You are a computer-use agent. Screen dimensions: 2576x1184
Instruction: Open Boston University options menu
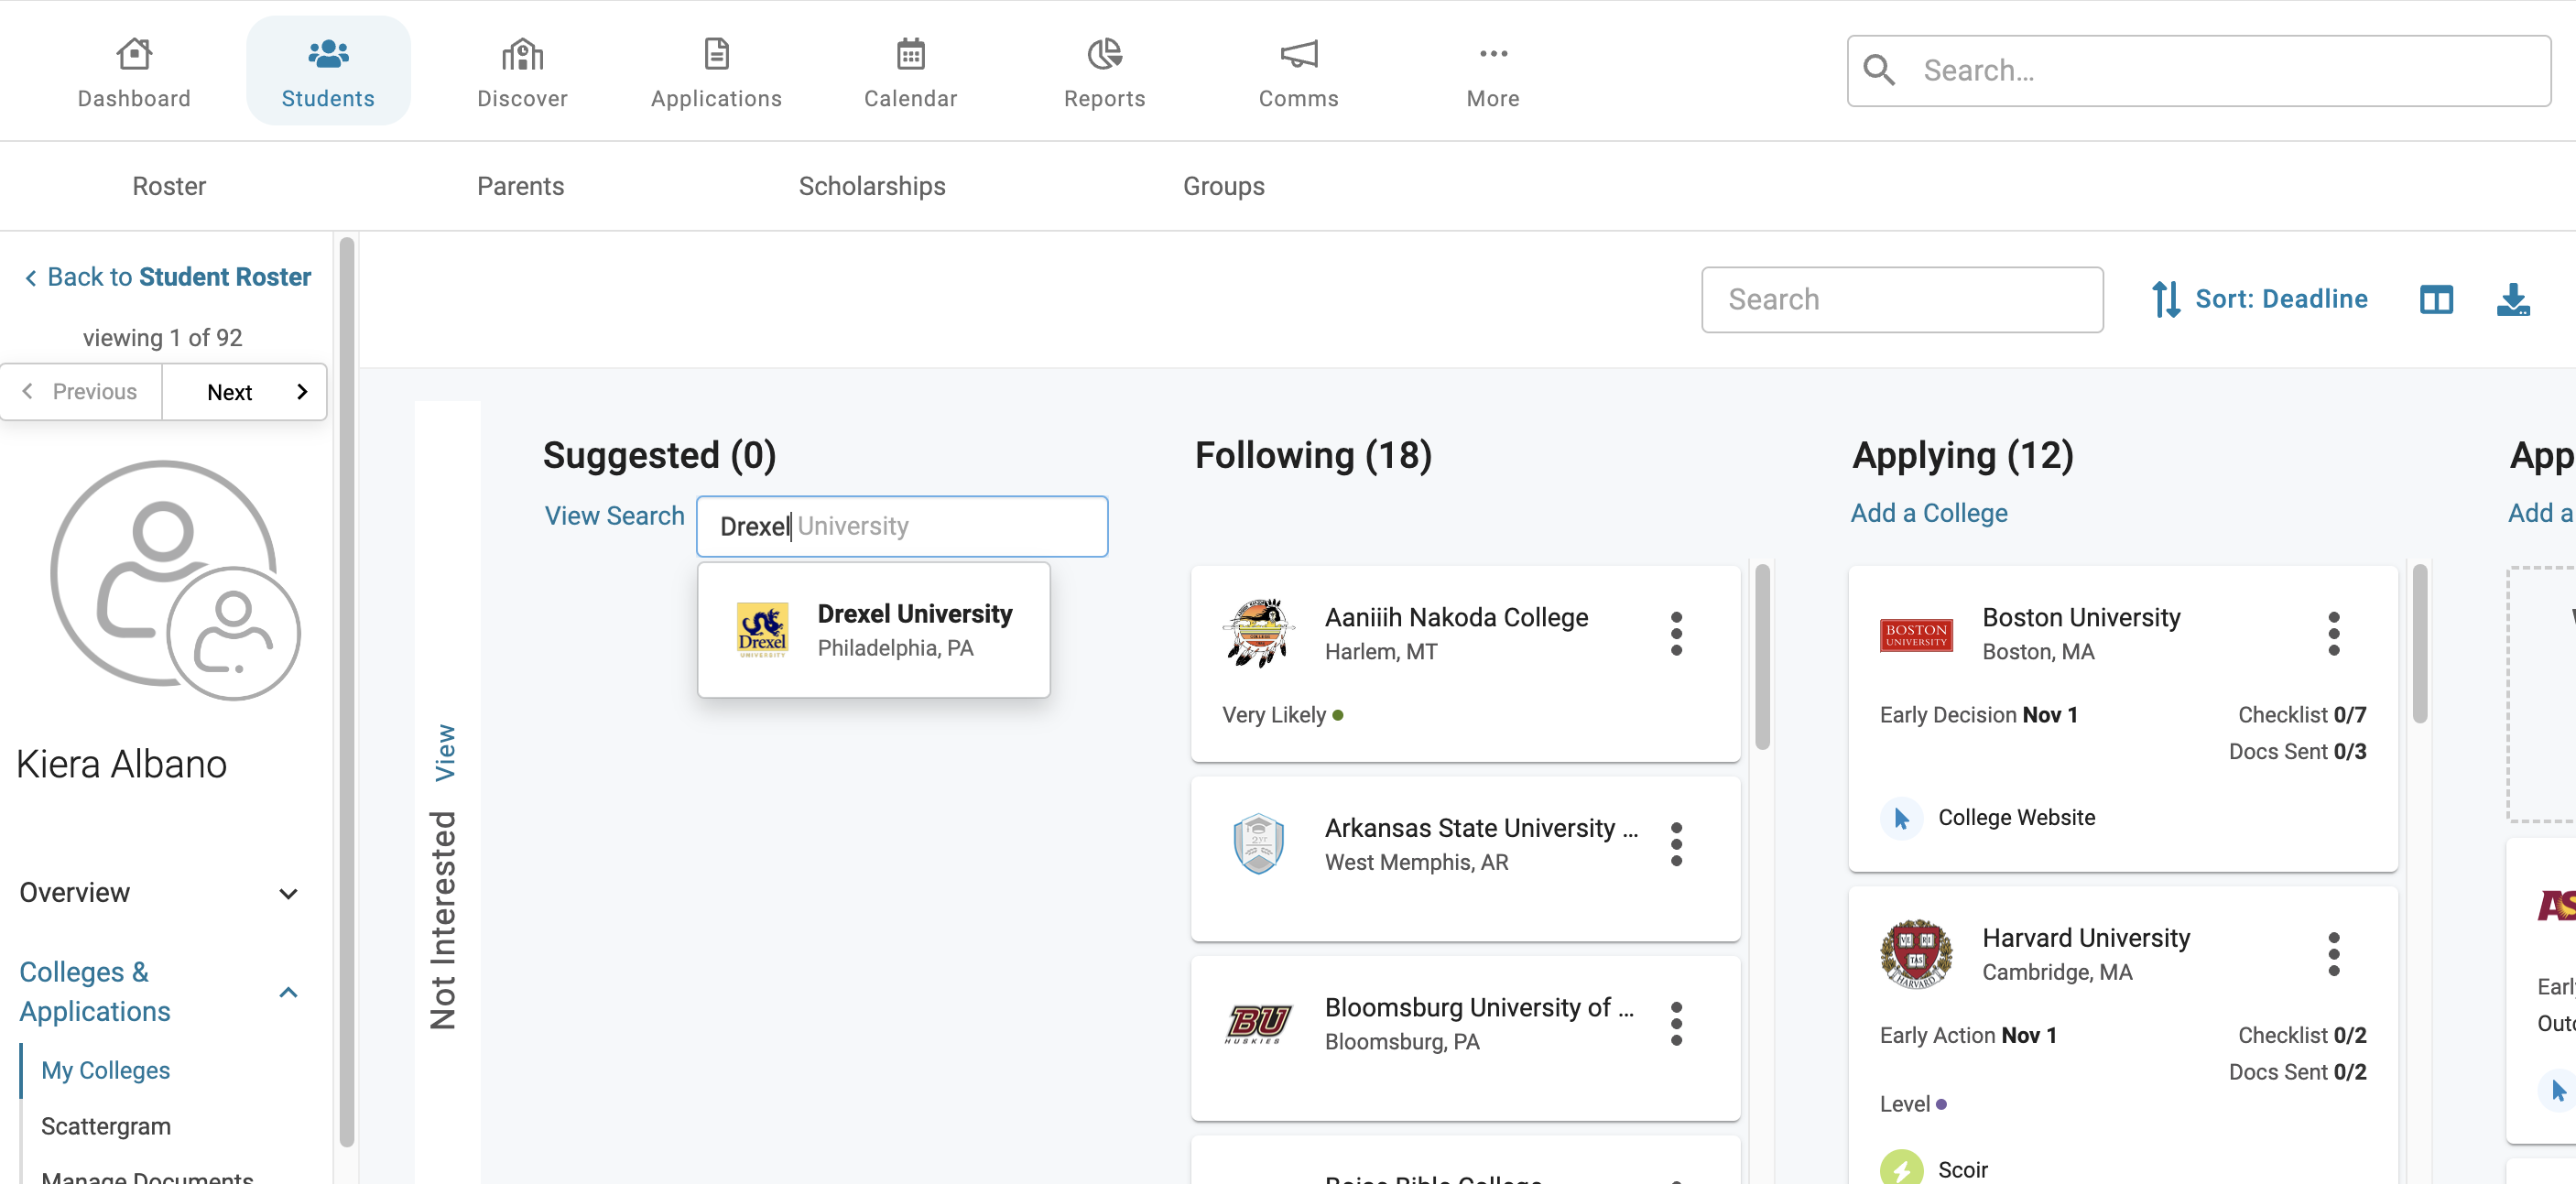tap(2334, 634)
